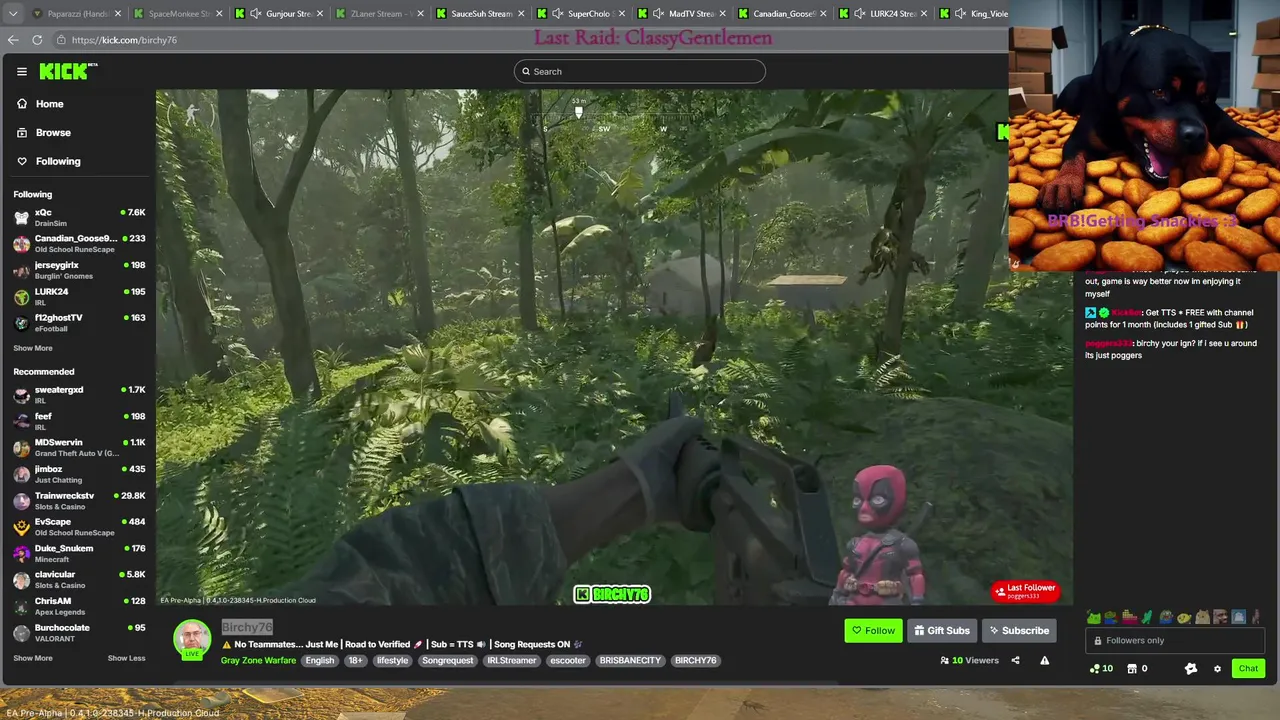Open the chat shop icon showing 0
This screenshot has width=1280, height=720.
tap(1137, 668)
